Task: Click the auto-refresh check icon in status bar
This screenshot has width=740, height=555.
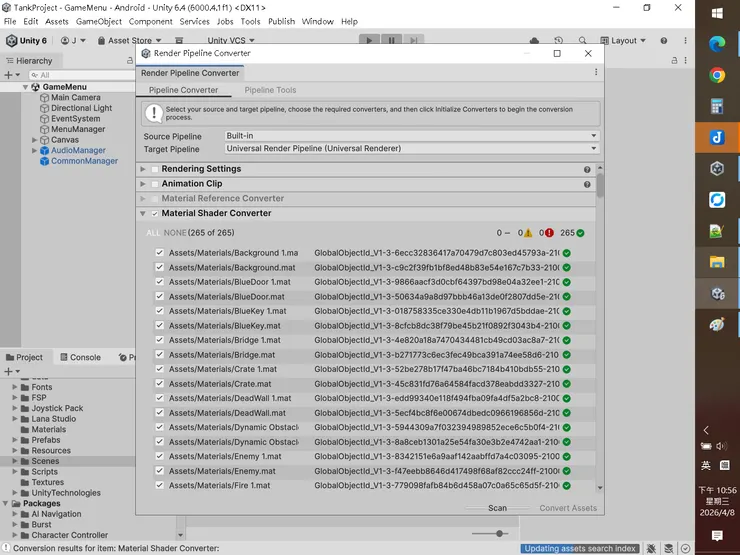Action: pos(685,548)
